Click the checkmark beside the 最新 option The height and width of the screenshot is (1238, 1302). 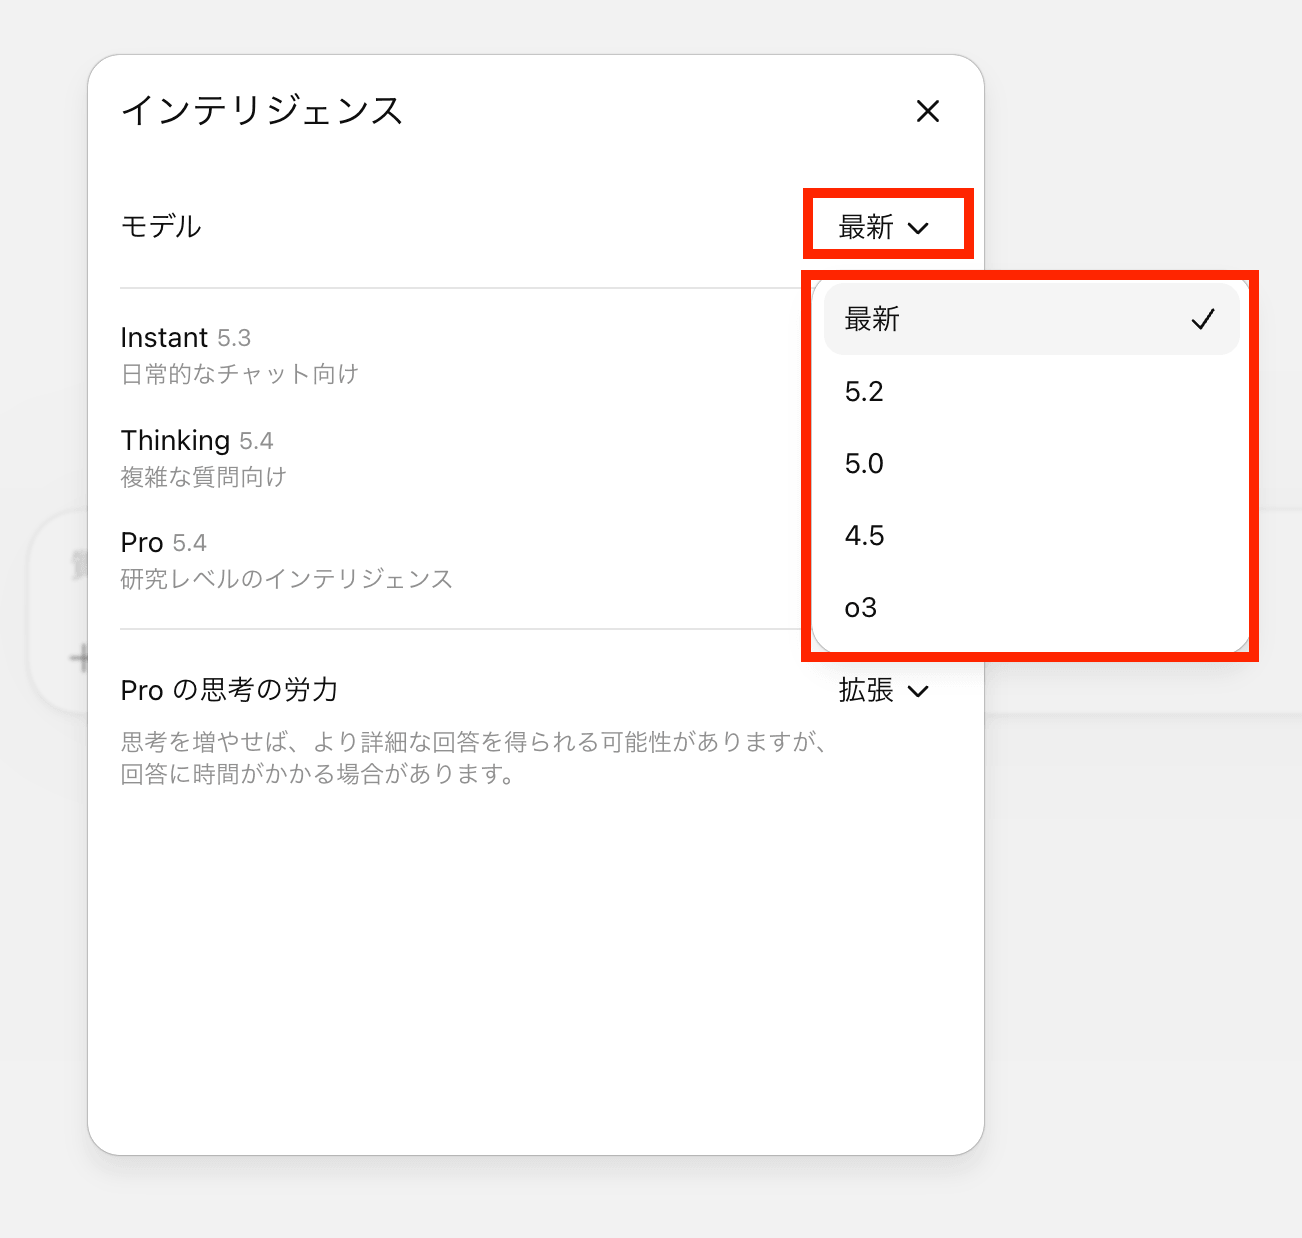tap(1203, 319)
